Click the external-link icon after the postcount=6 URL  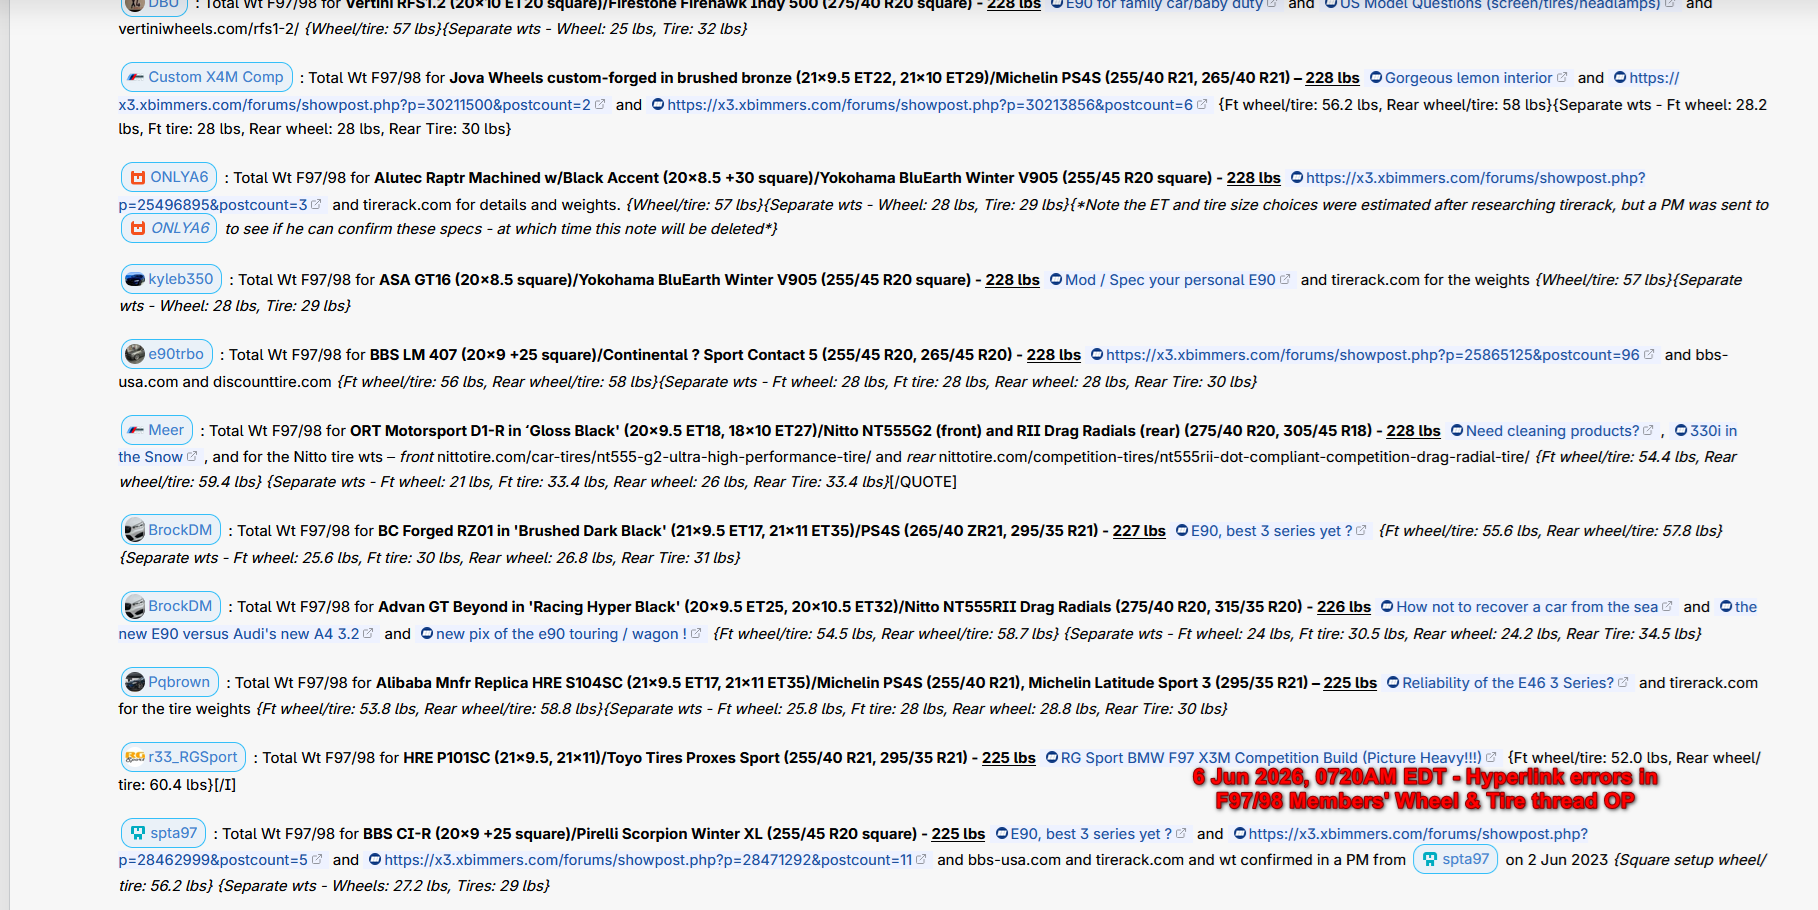coord(1203,105)
